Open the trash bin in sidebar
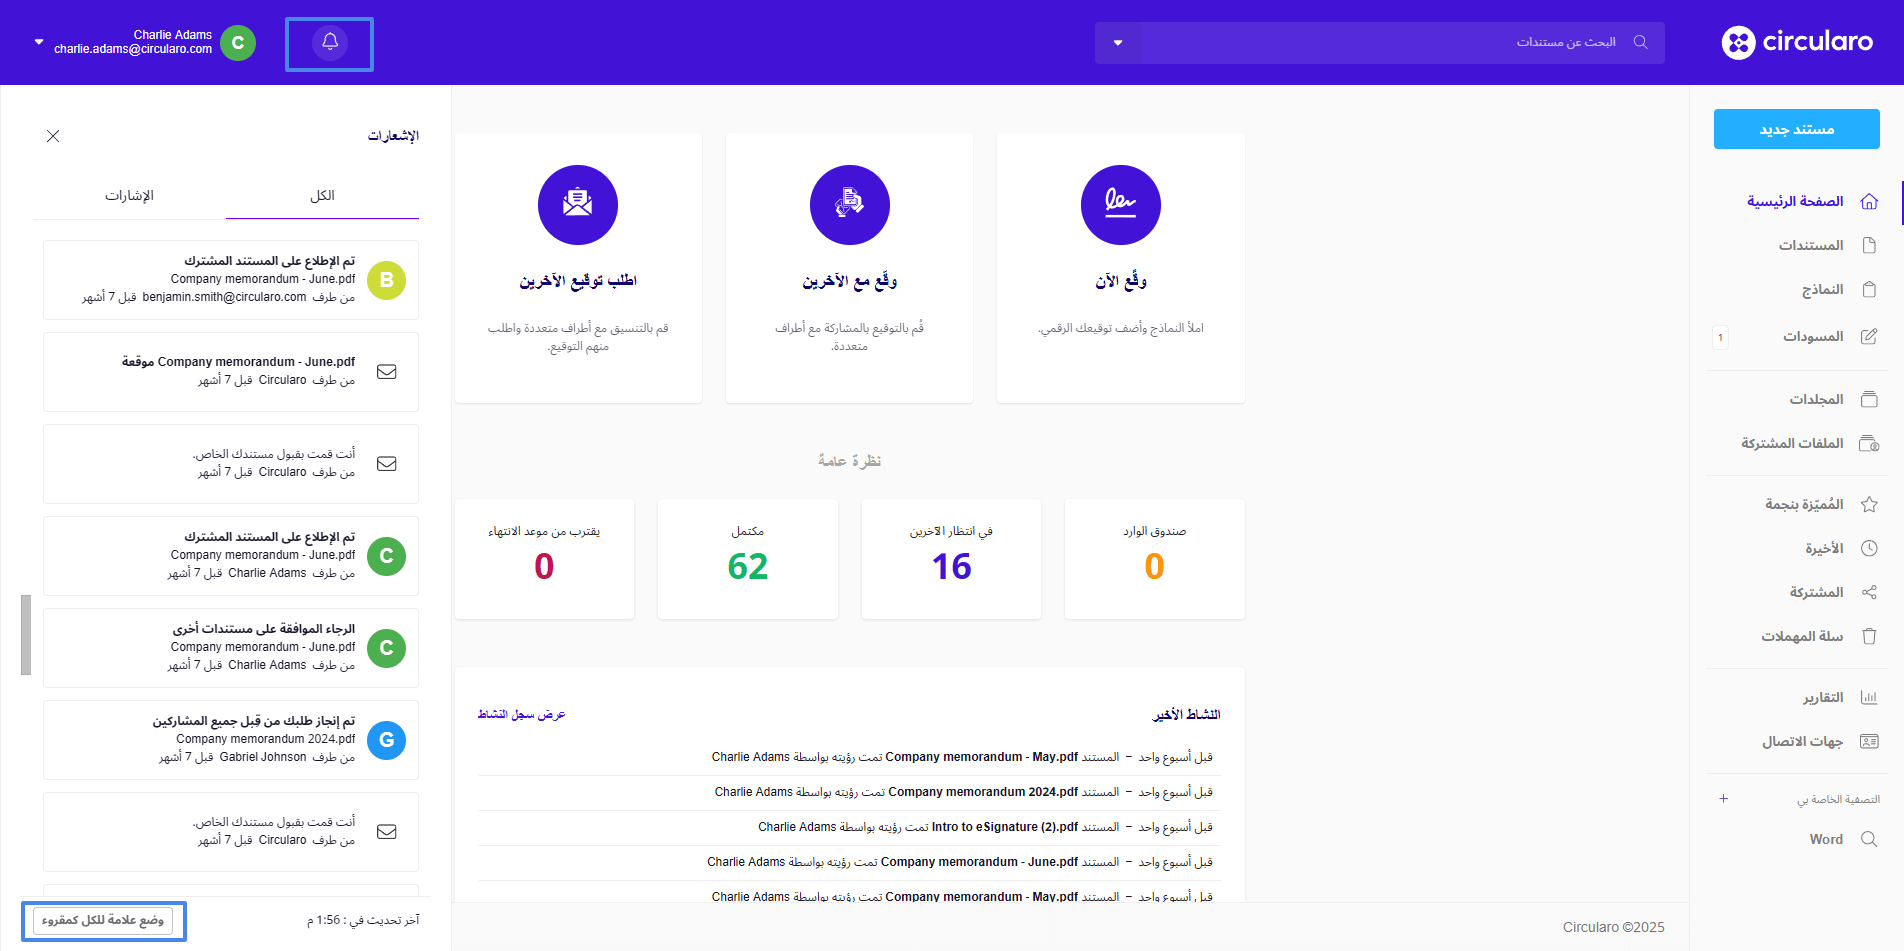This screenshot has height=951, width=1904. click(1868, 636)
